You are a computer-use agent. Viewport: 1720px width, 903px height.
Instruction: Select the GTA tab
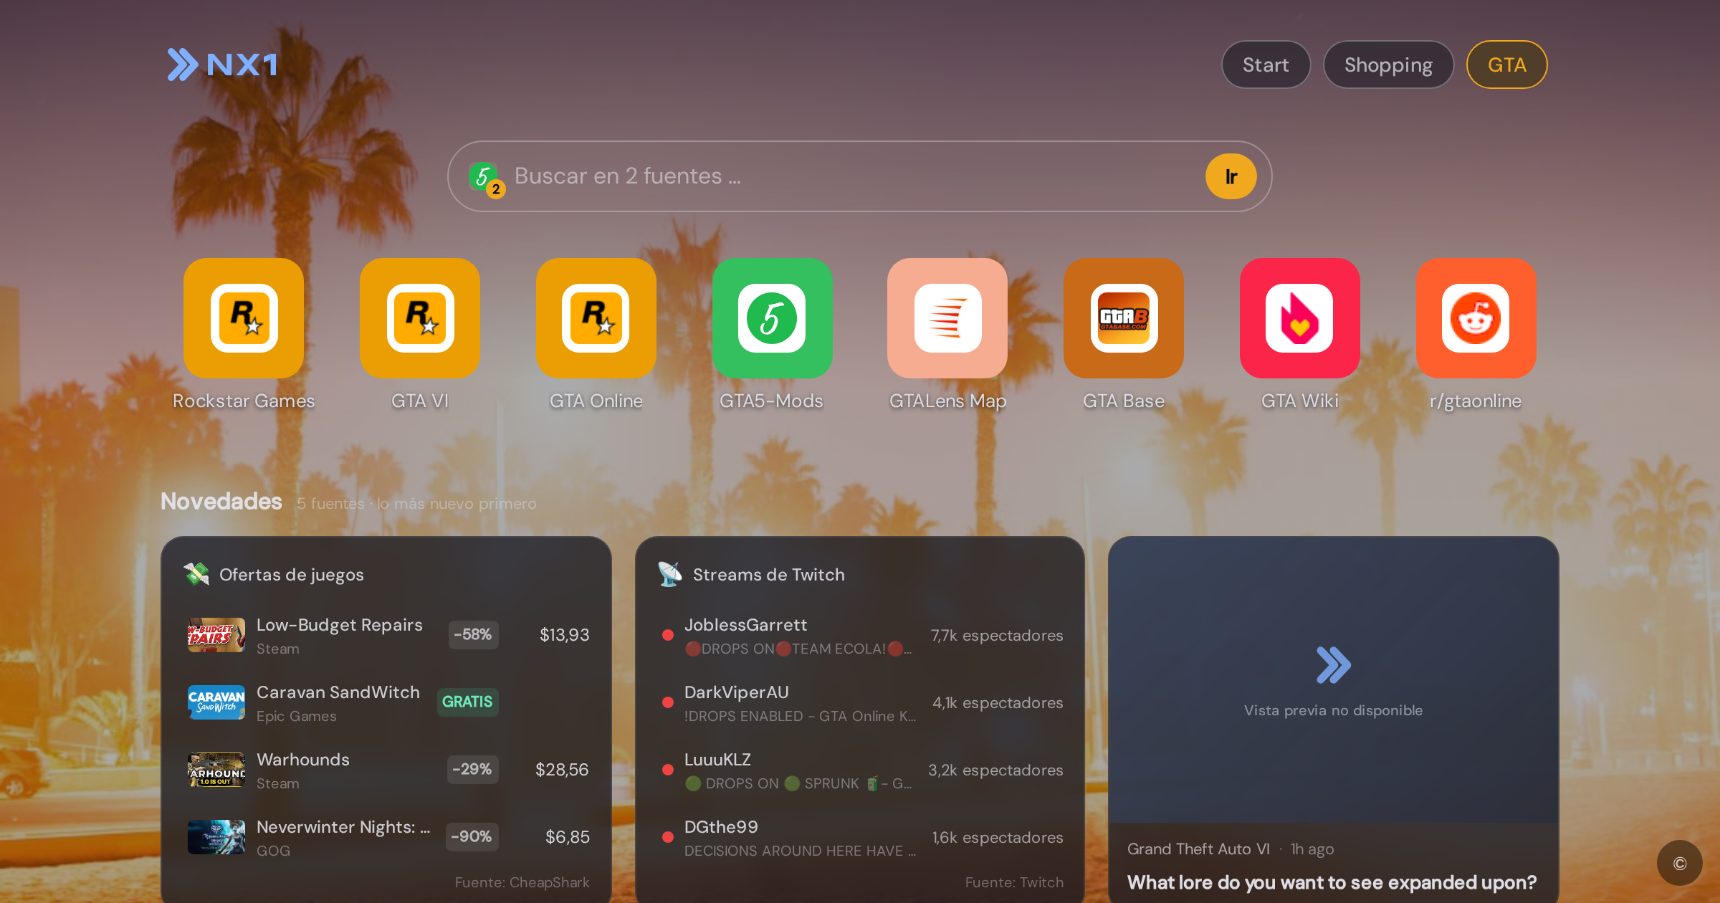pyautogui.click(x=1507, y=65)
